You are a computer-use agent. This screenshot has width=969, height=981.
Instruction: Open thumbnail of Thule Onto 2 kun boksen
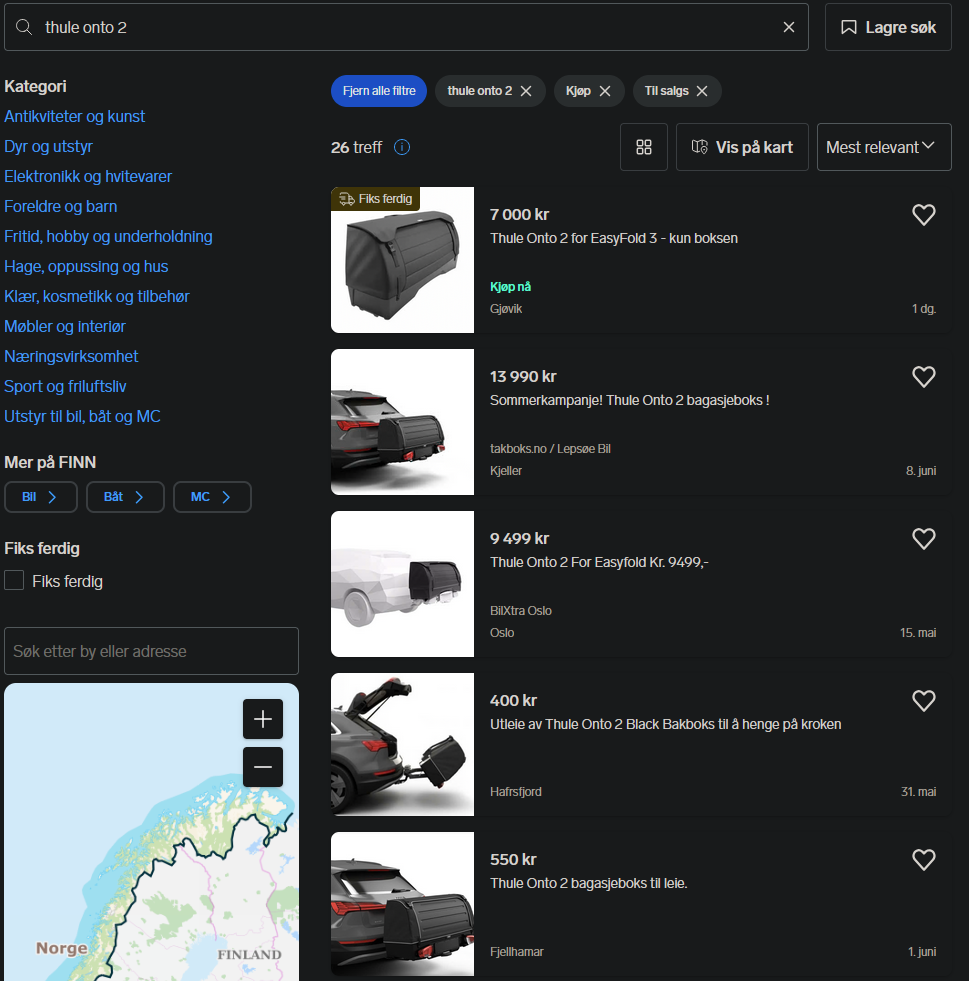[x=402, y=260]
